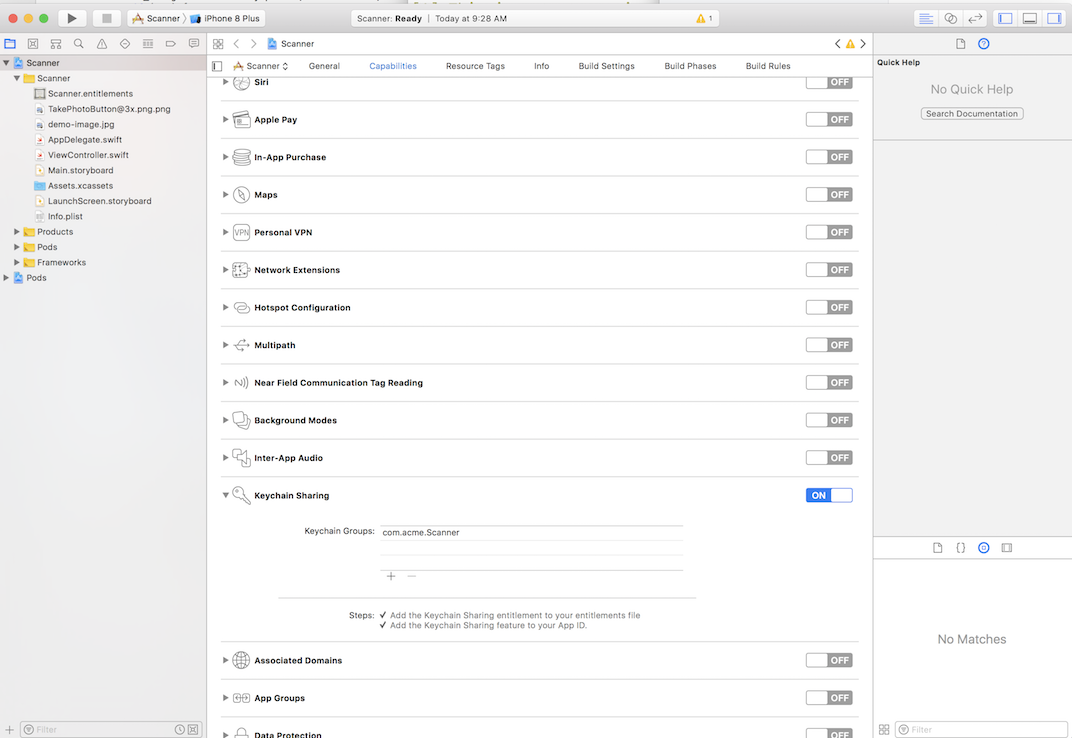The width and height of the screenshot is (1072, 738).
Task: Open the Find navigator
Action: coord(79,44)
